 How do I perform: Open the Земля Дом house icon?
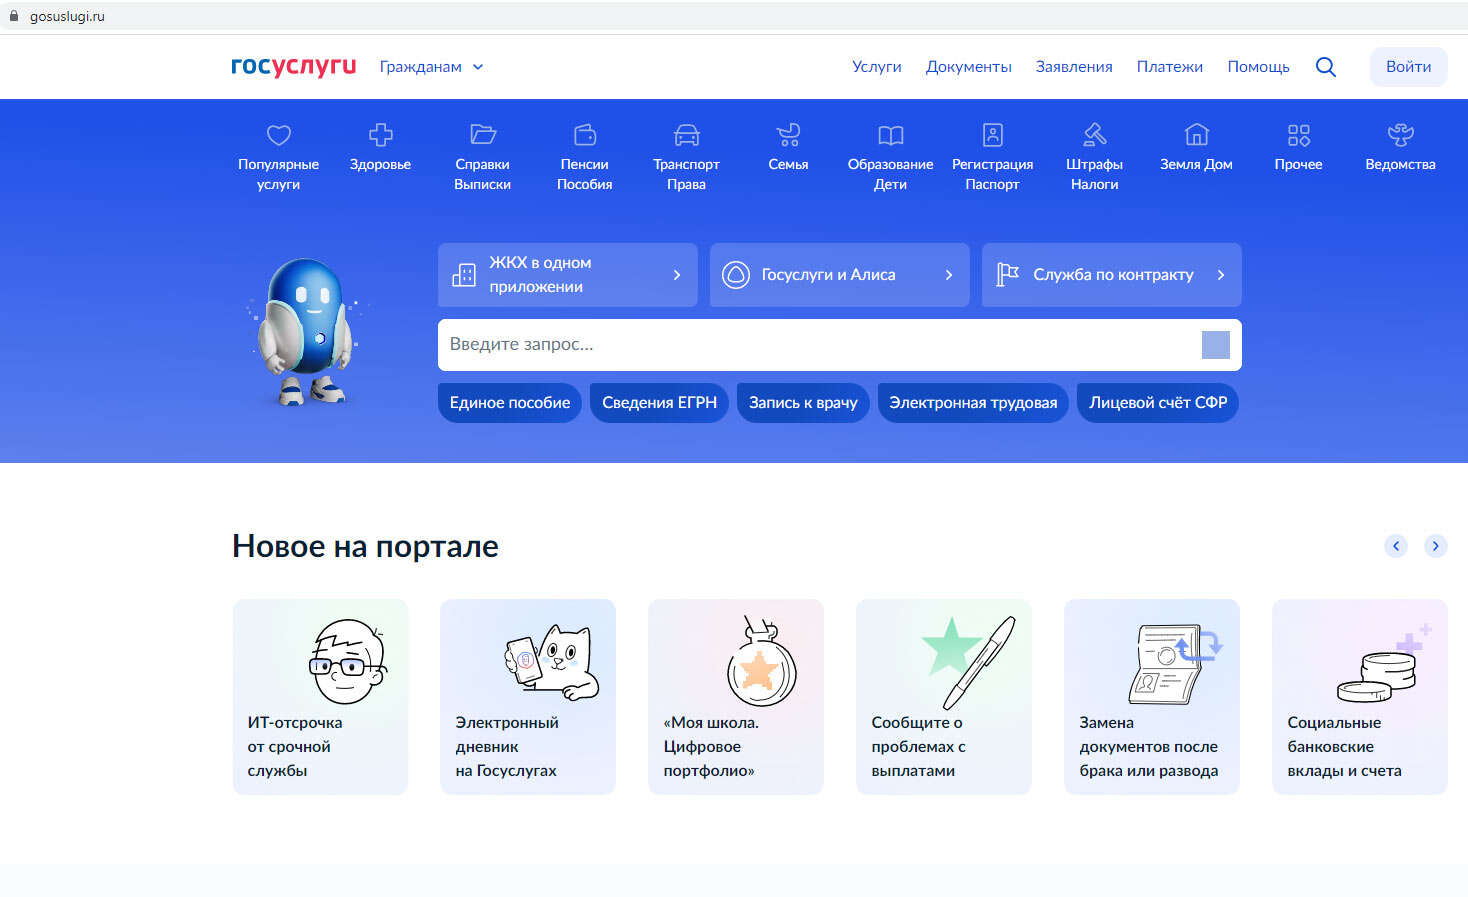pos(1196,135)
